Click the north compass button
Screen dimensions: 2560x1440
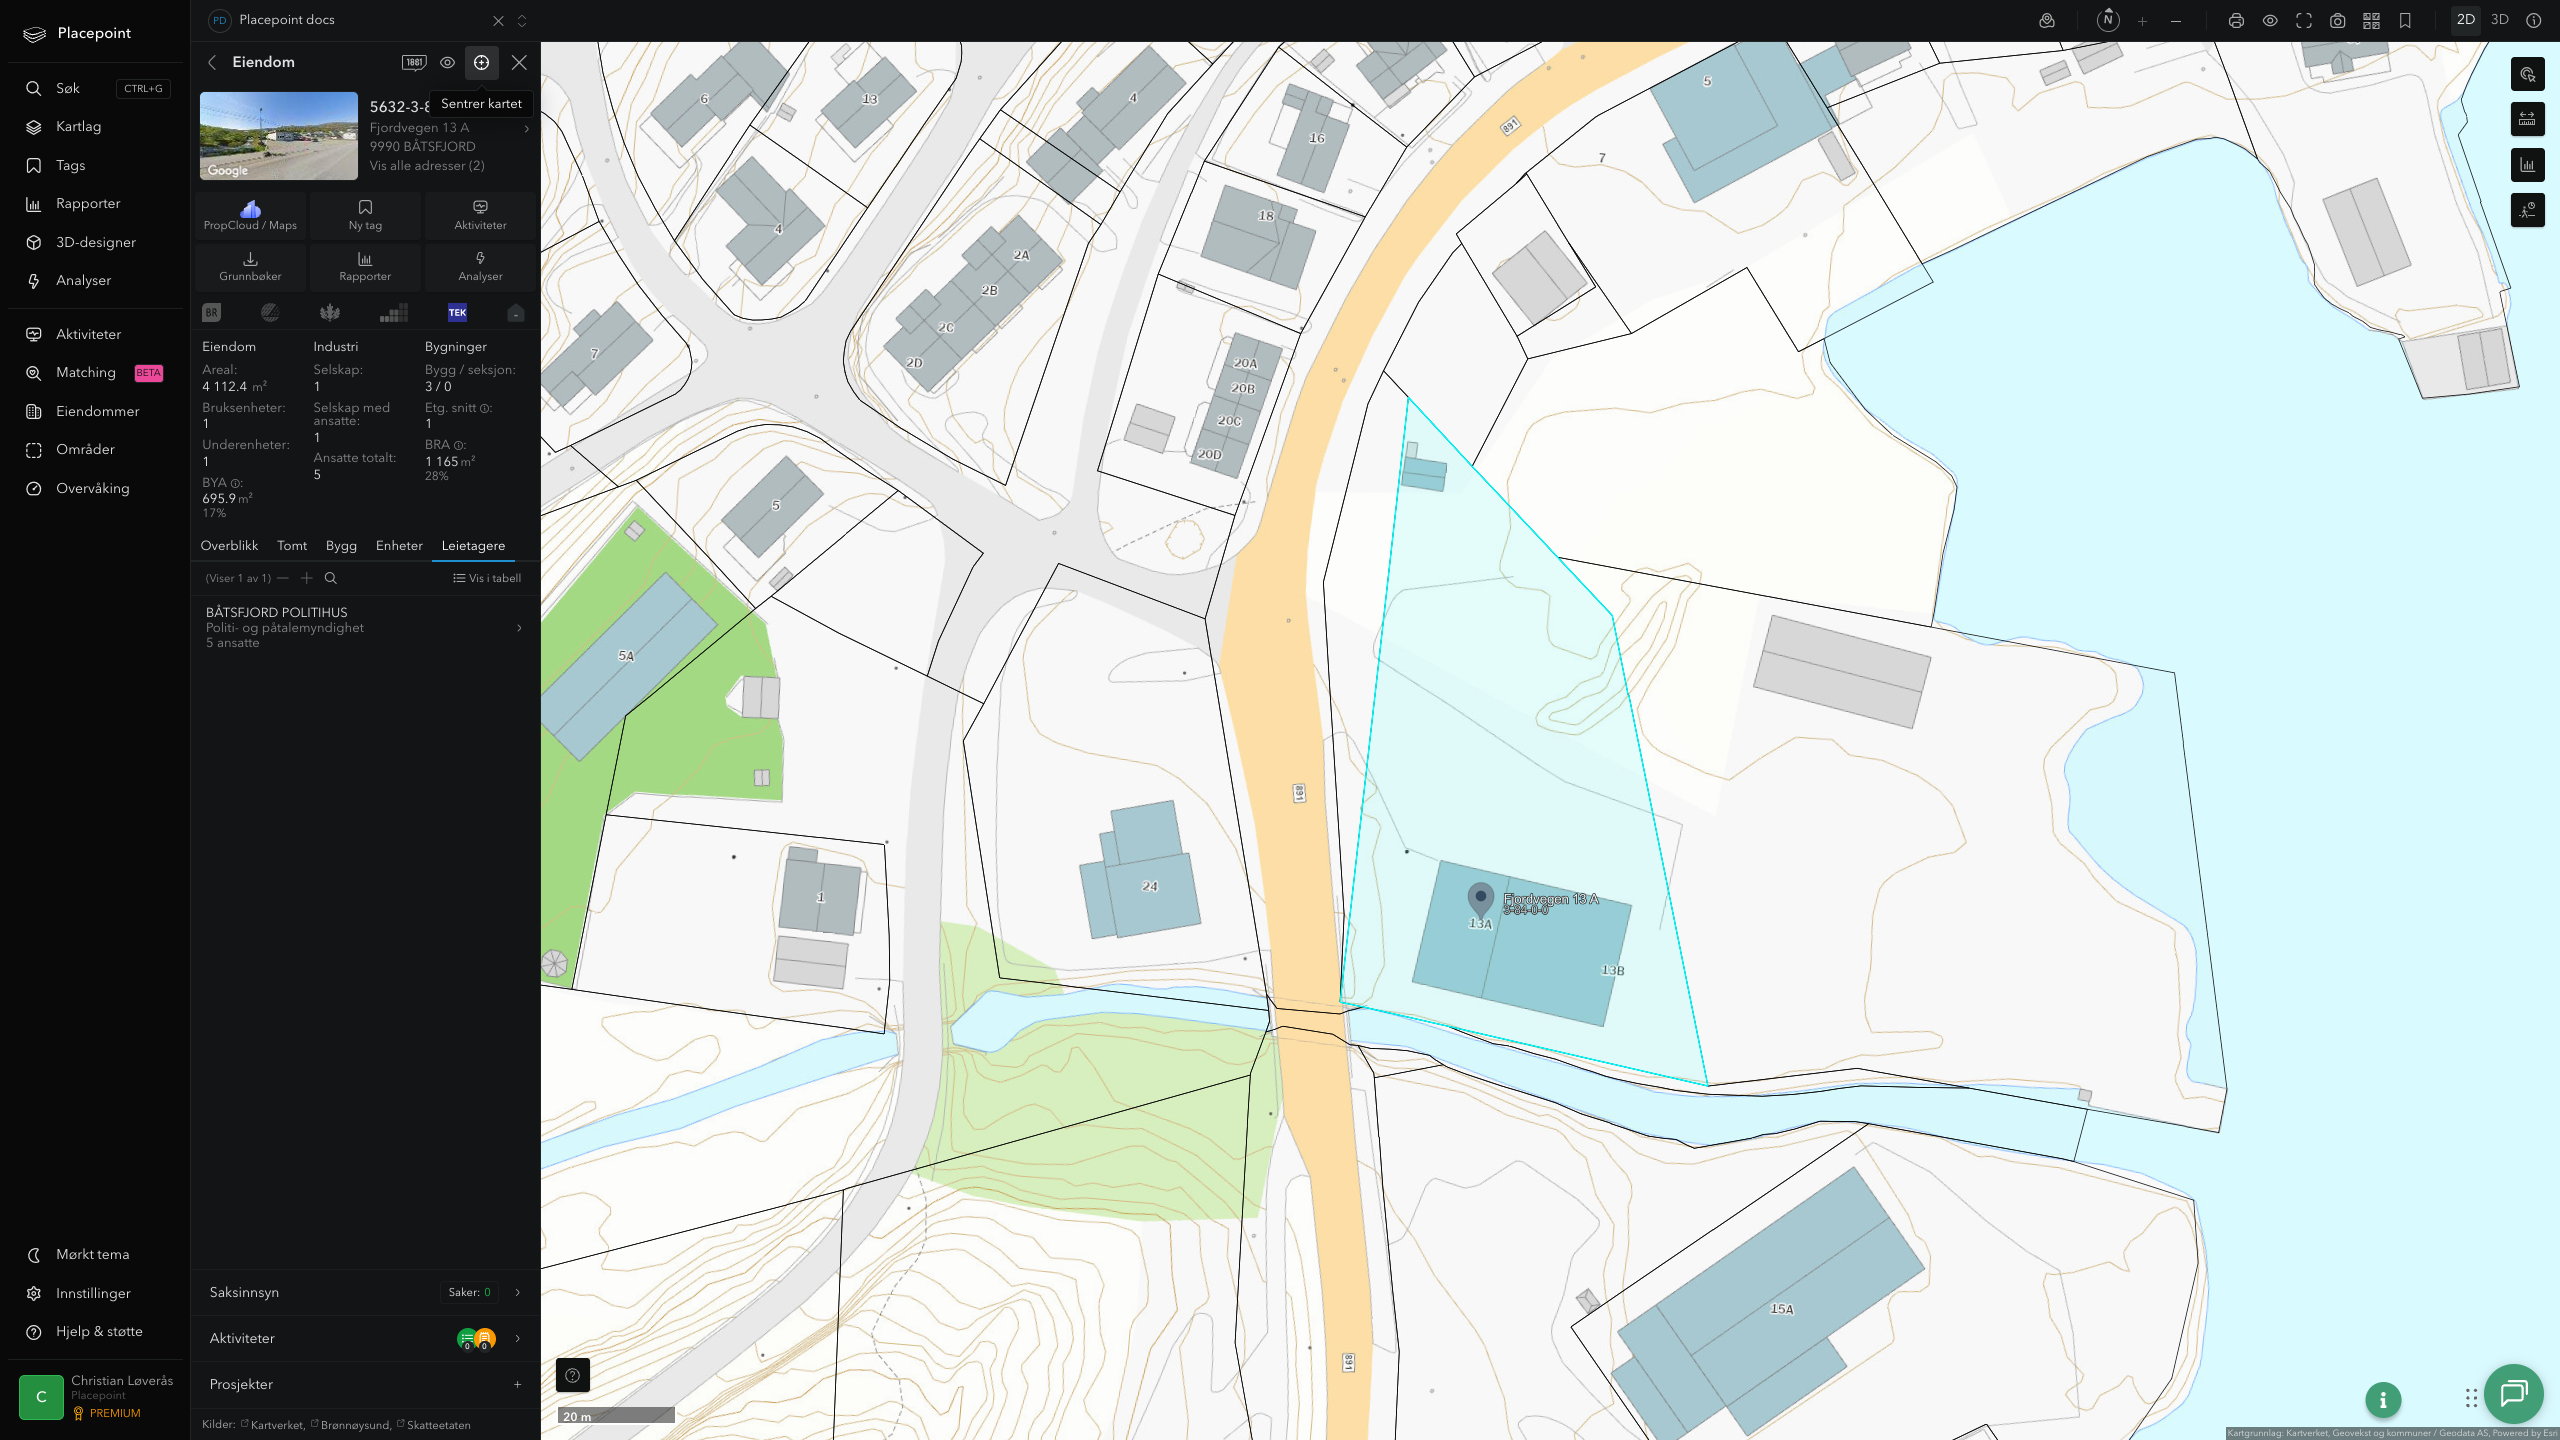coord(2108,20)
